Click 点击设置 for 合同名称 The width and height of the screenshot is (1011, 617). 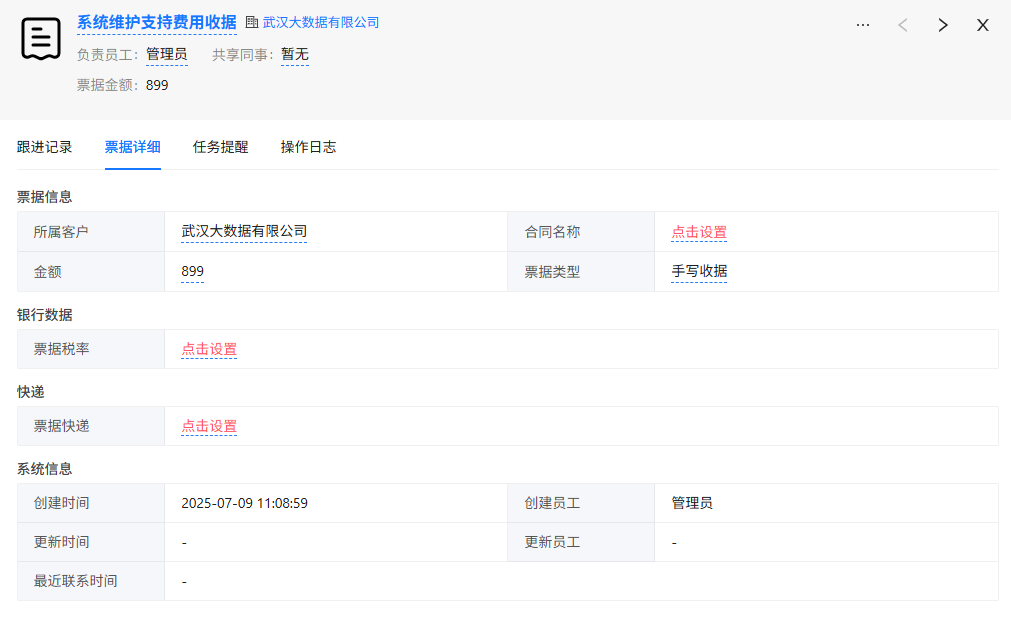[x=699, y=232]
